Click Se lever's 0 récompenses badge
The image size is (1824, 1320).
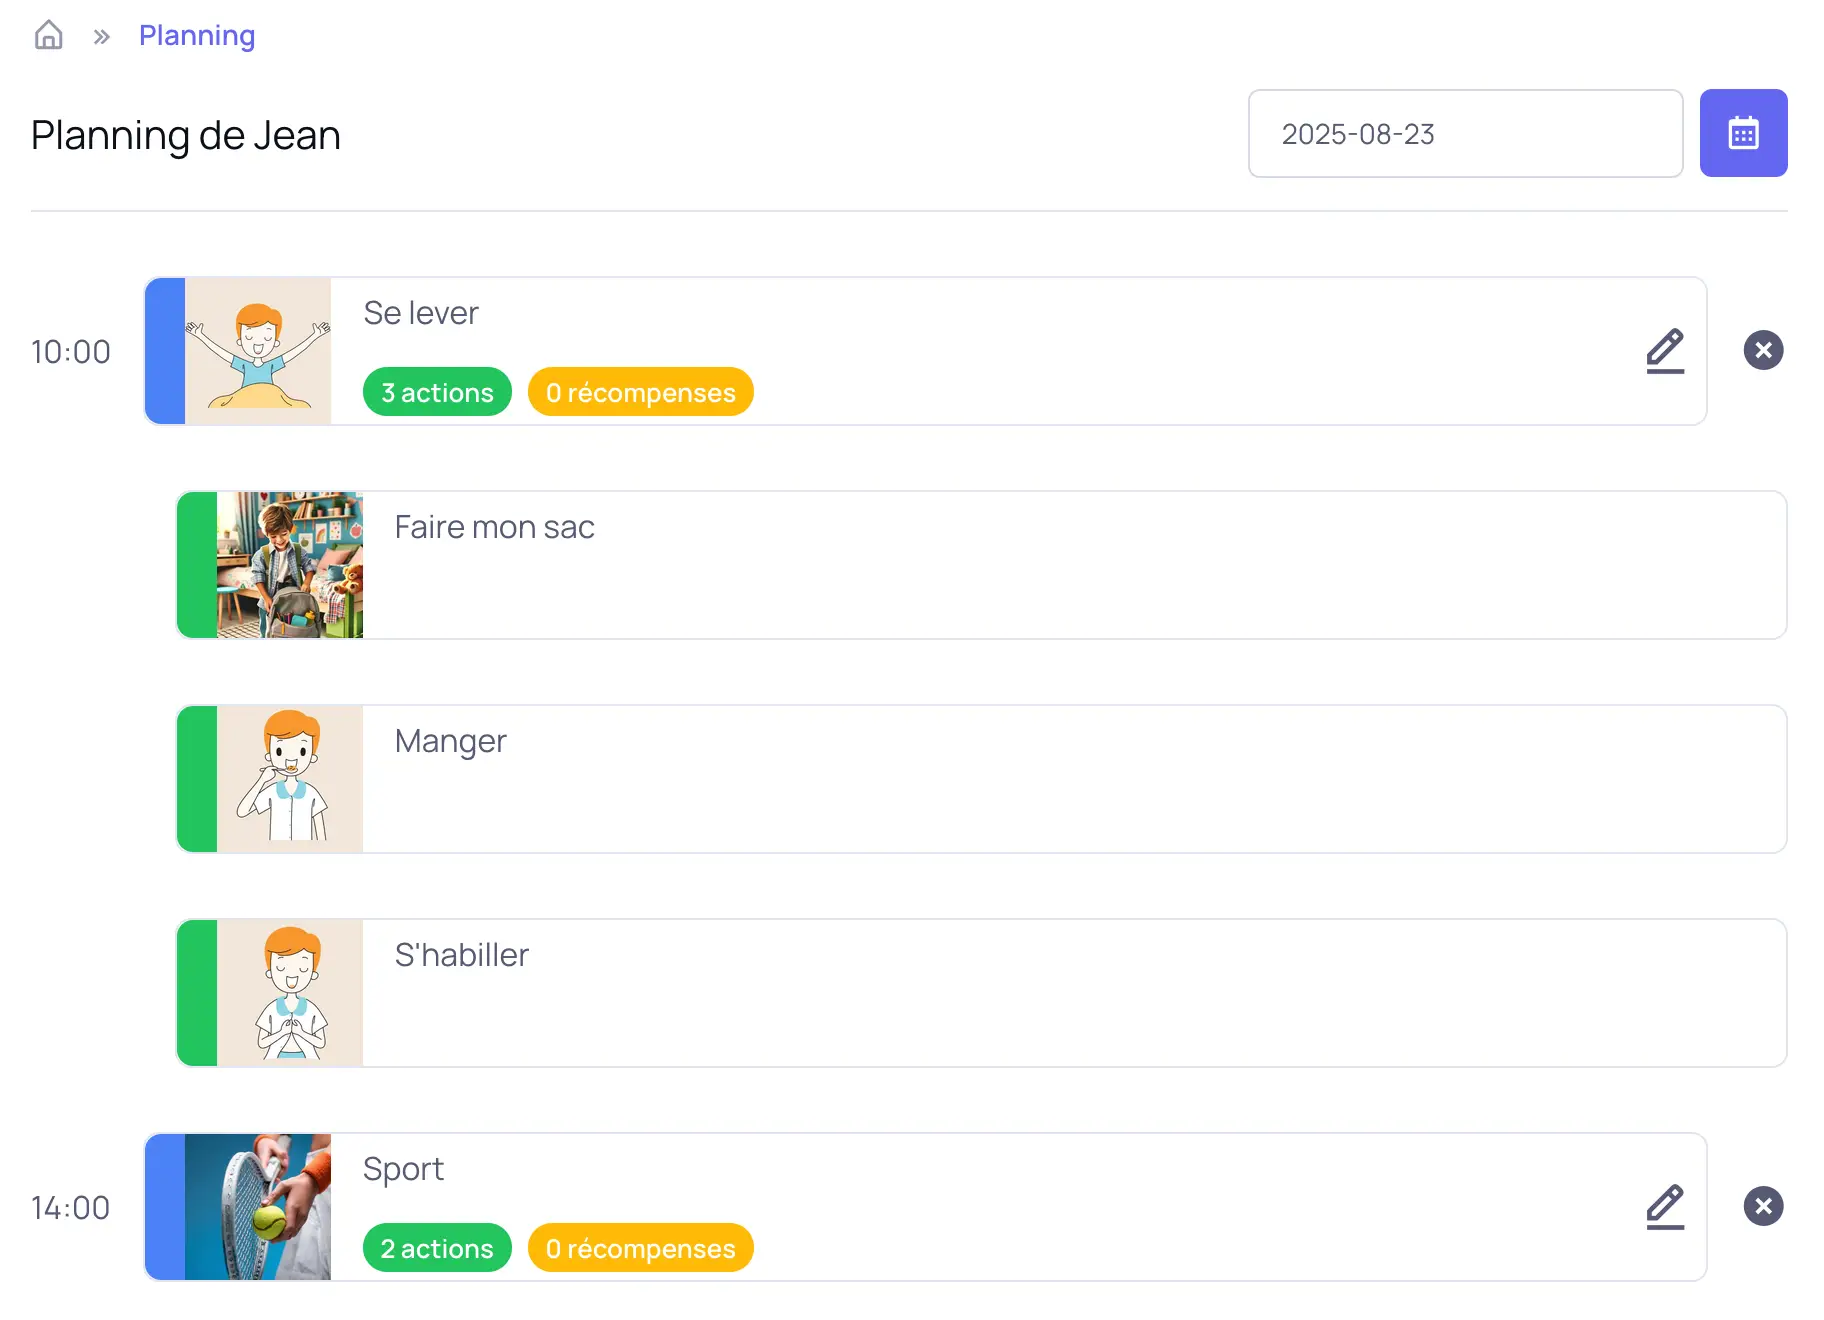click(640, 392)
